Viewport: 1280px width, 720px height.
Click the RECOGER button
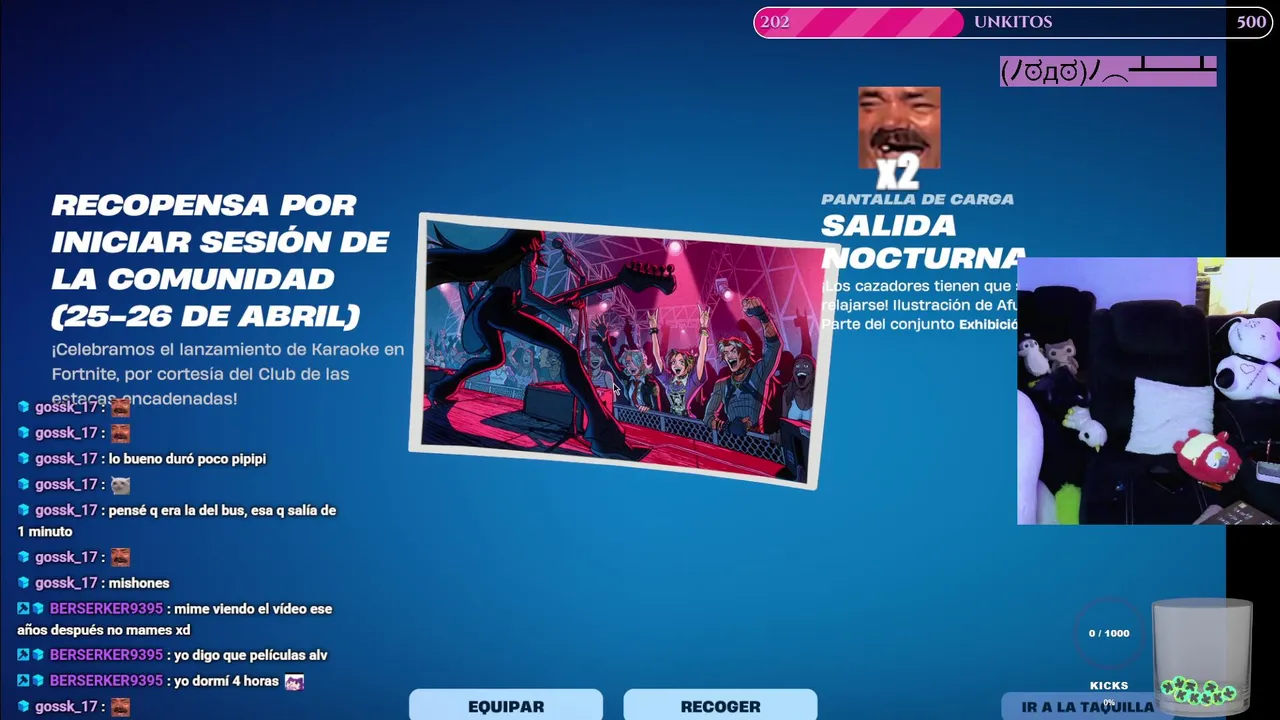pos(720,705)
